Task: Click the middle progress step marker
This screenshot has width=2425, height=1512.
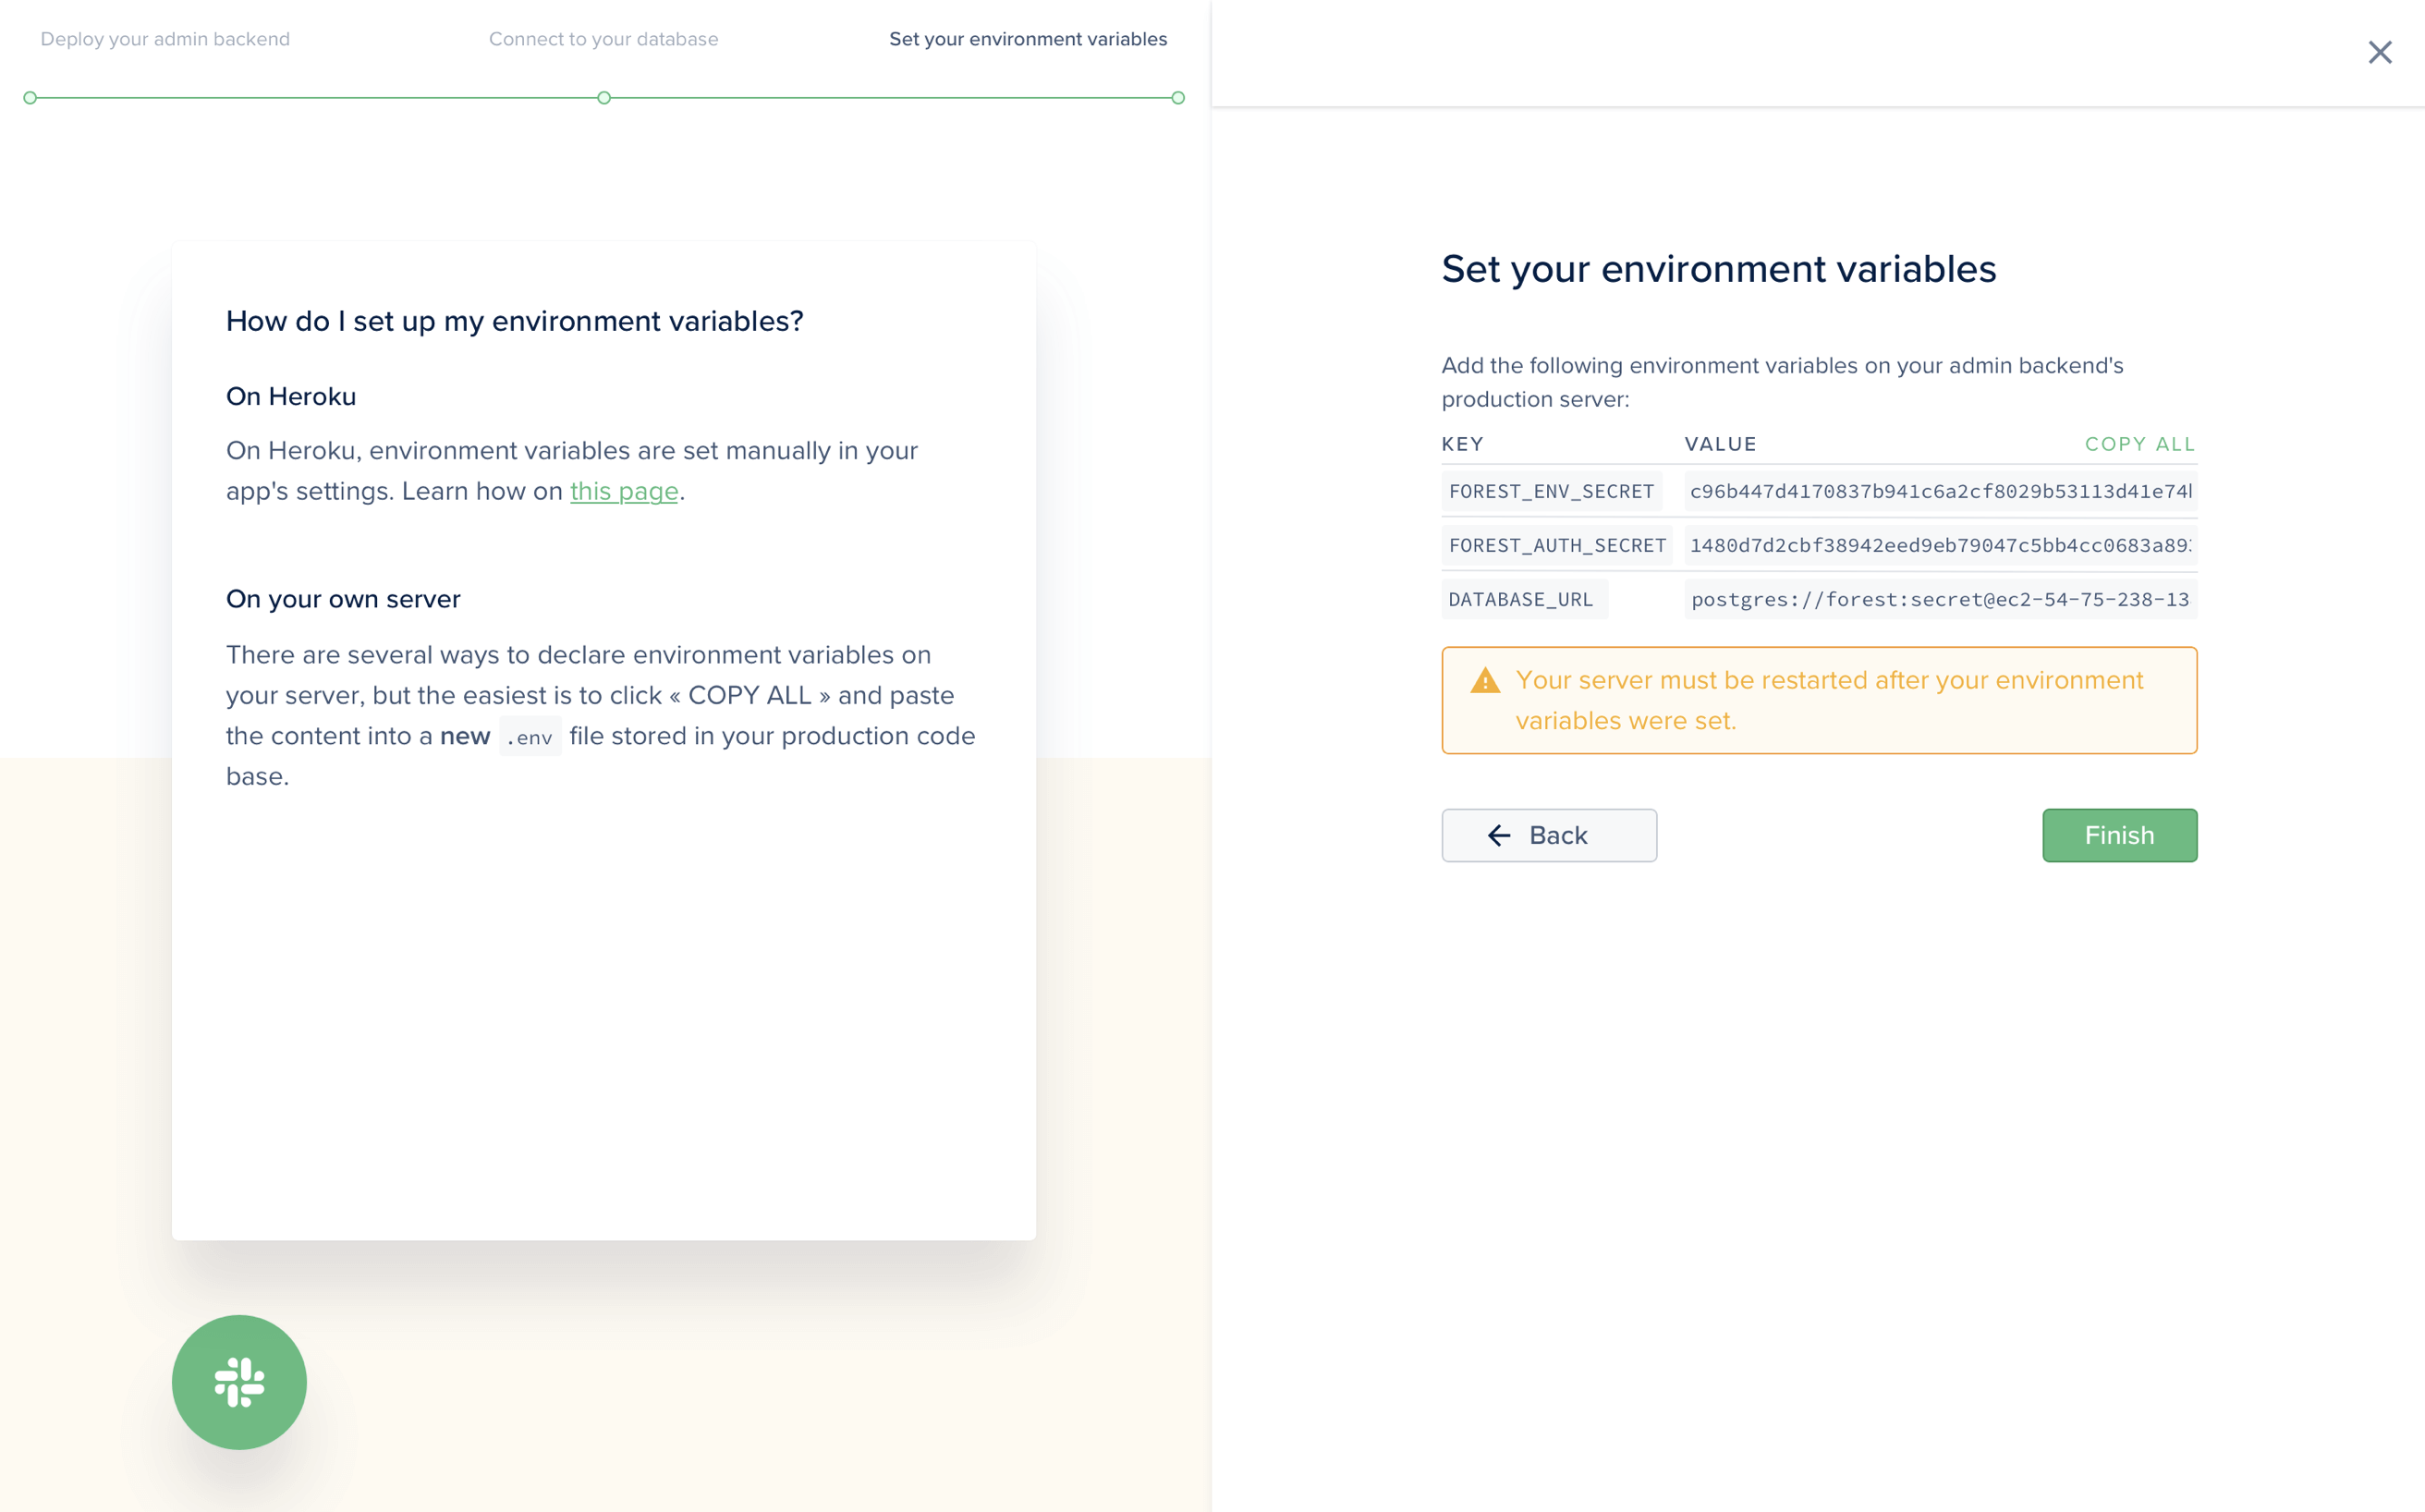Action: pos(604,98)
